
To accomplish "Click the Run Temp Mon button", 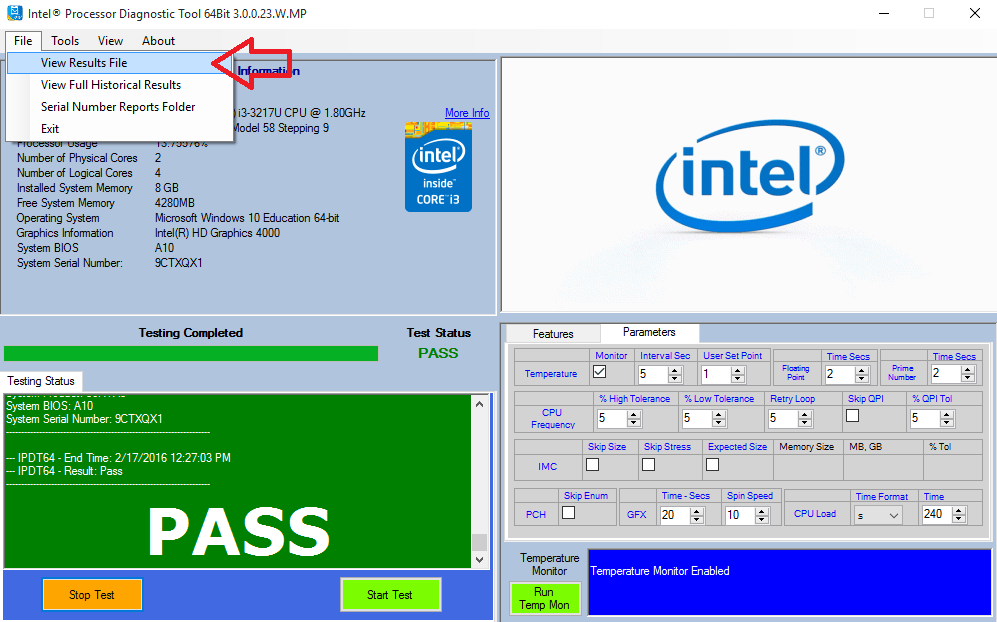I will (x=544, y=598).
